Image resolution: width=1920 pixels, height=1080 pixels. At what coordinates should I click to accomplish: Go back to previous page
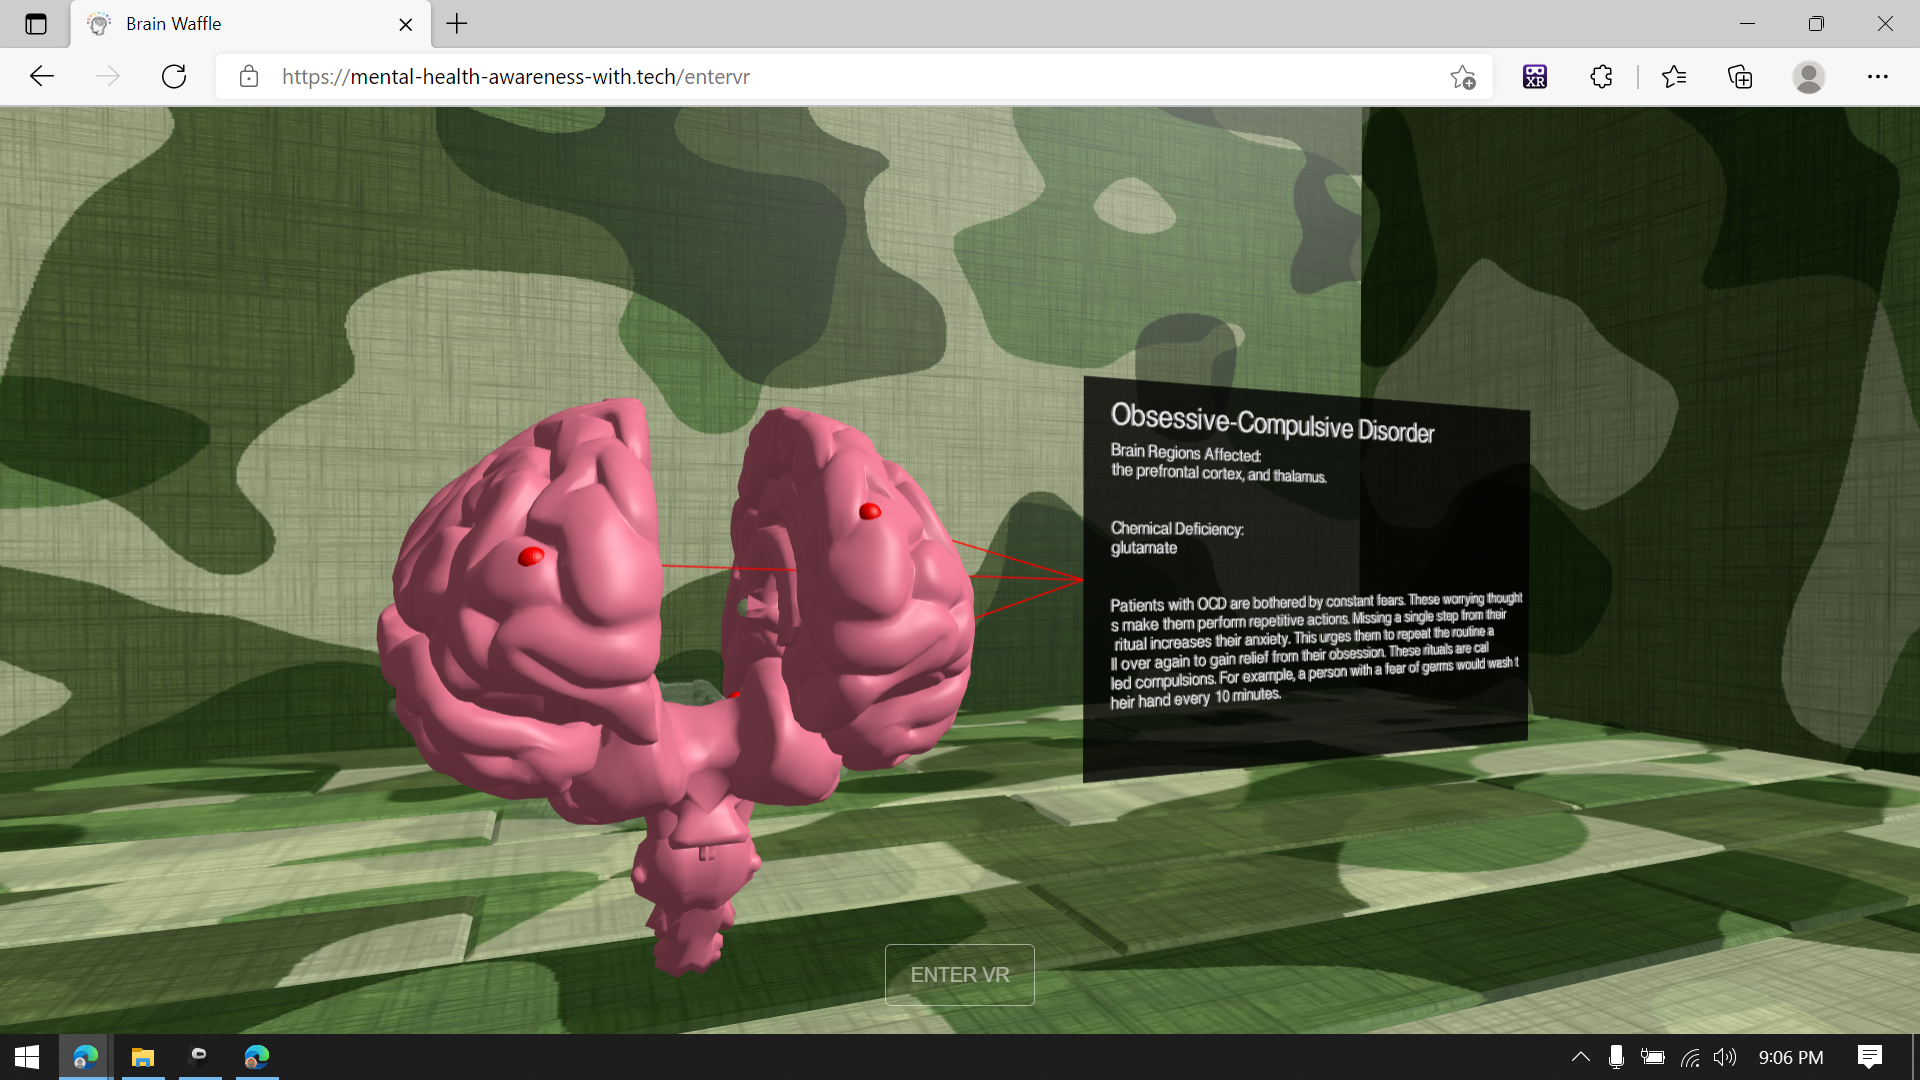(42, 77)
